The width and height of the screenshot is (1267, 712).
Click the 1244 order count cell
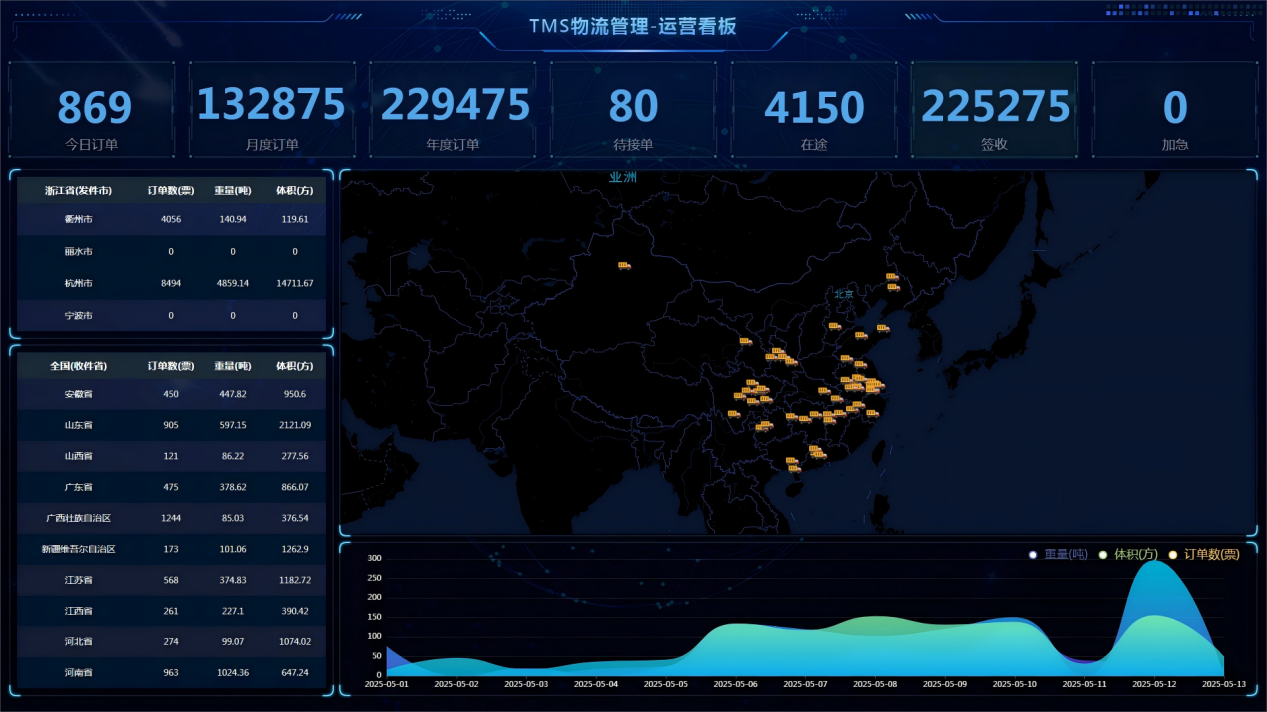coord(171,518)
